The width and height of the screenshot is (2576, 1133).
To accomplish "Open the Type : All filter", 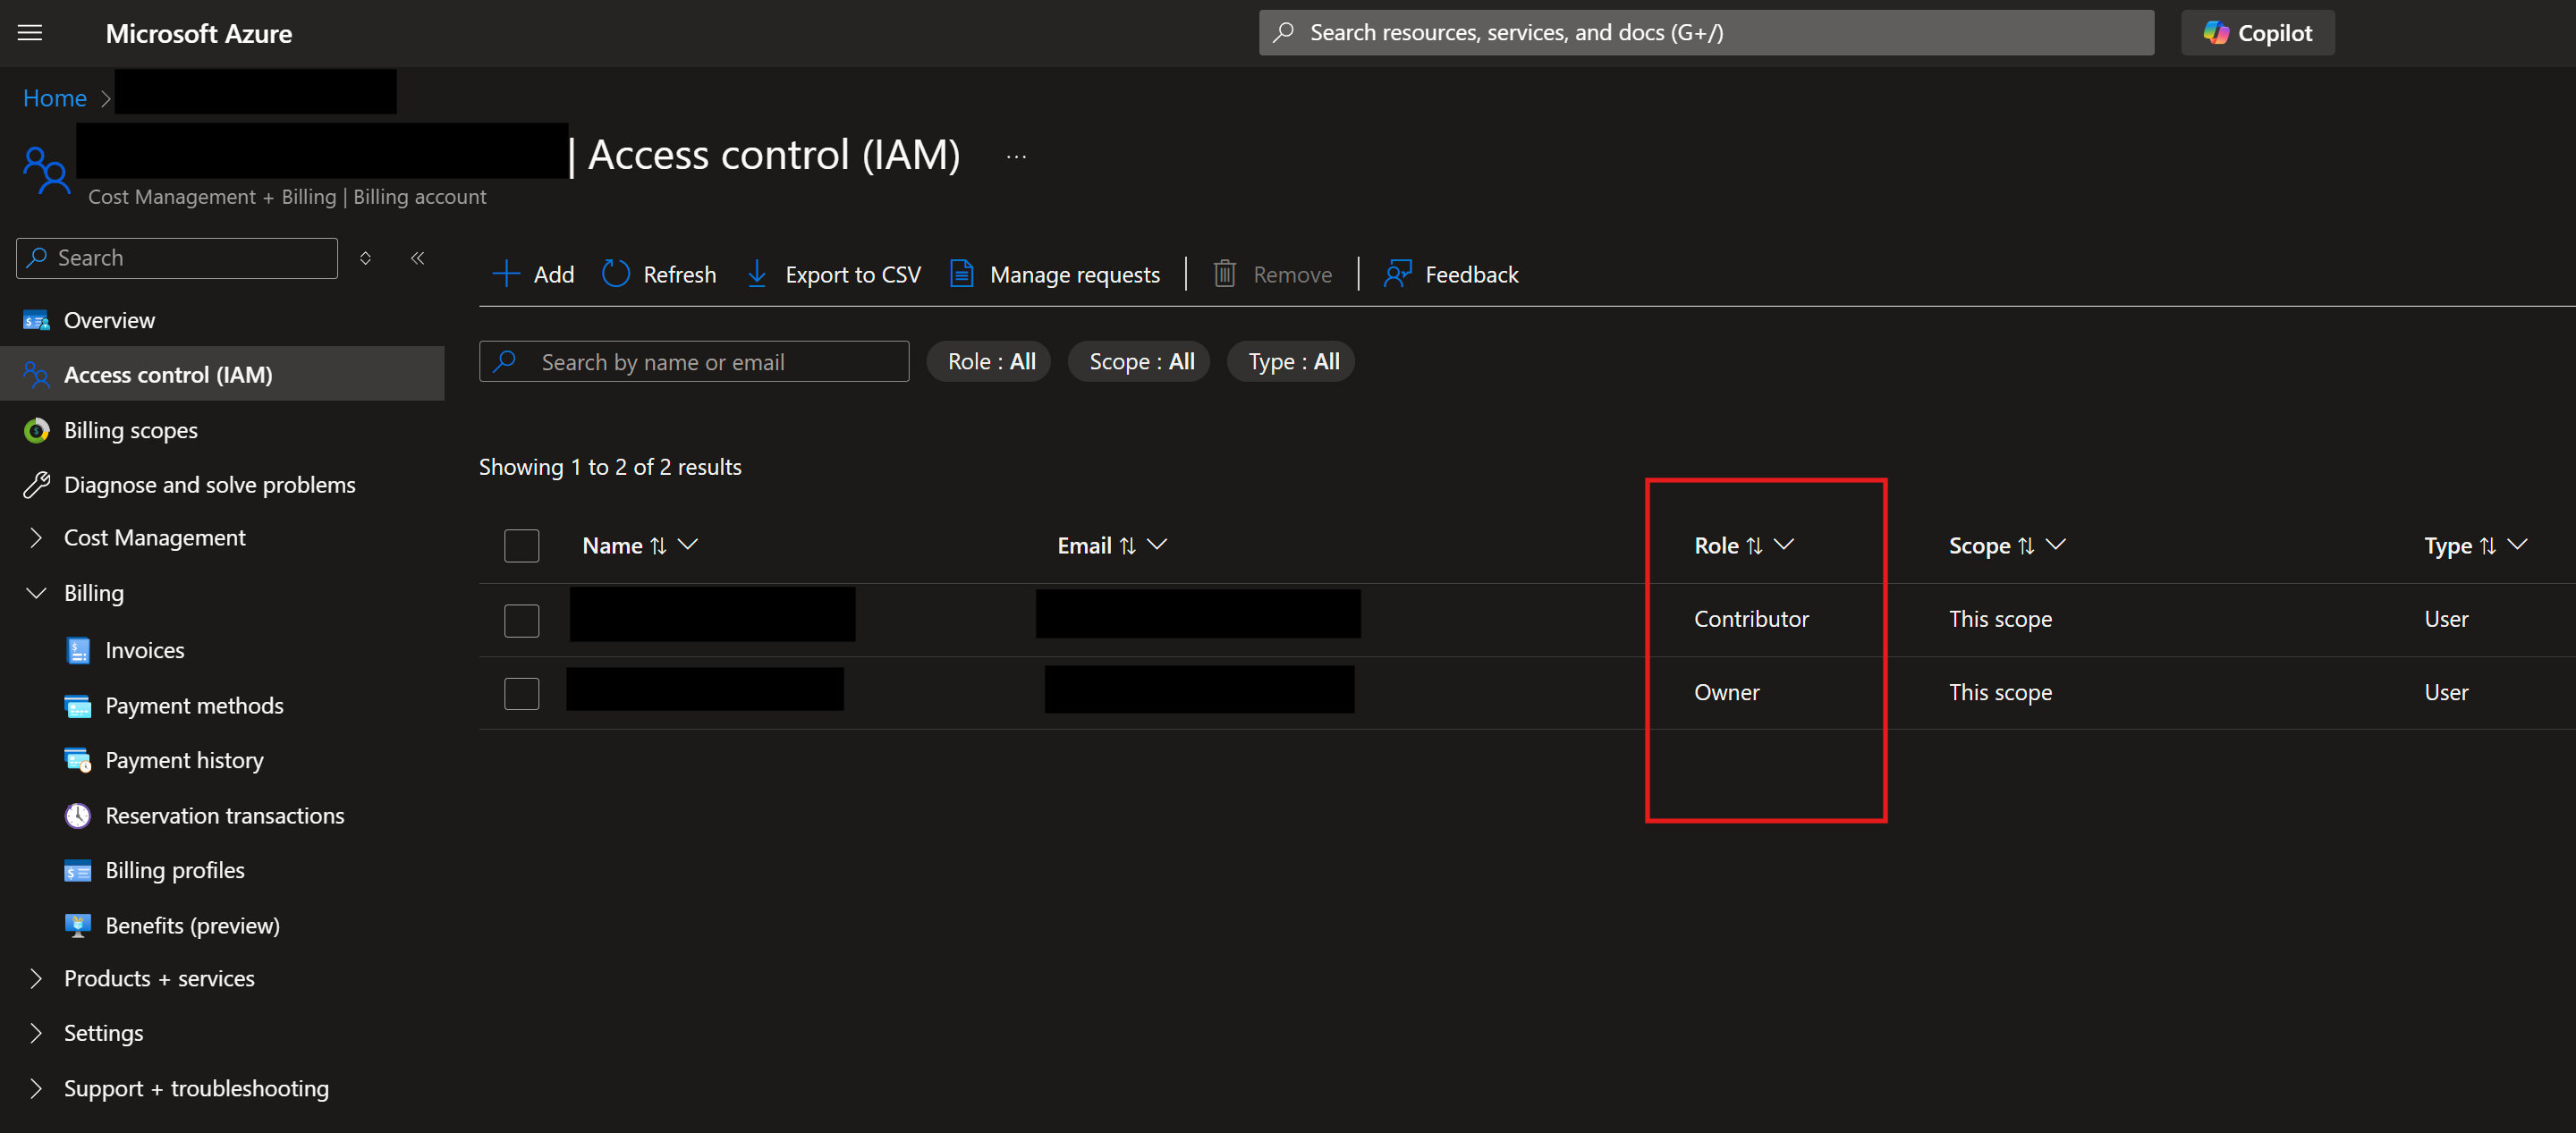I will tap(1292, 362).
